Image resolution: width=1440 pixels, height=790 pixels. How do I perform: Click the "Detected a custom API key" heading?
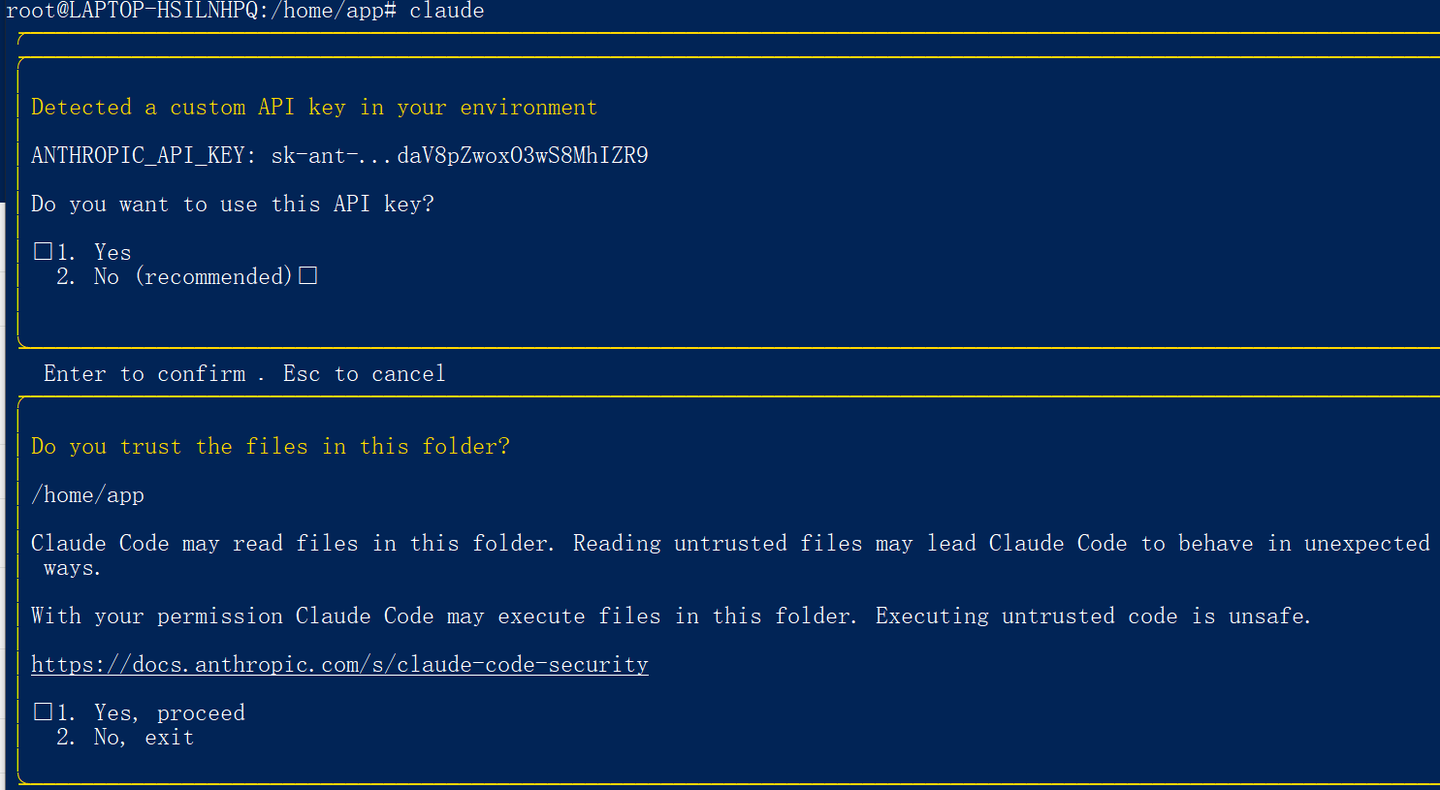click(314, 108)
